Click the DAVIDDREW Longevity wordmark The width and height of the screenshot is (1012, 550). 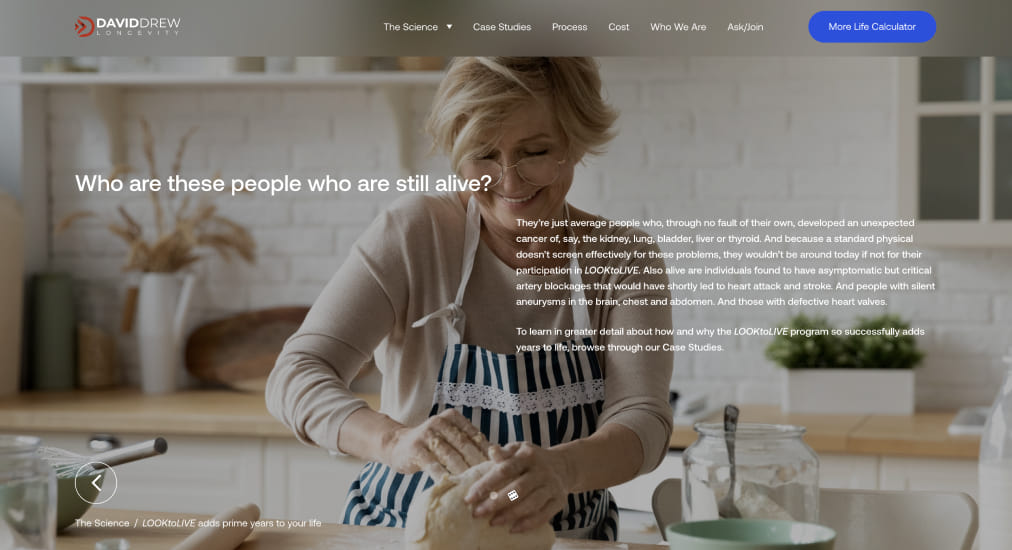coord(138,26)
